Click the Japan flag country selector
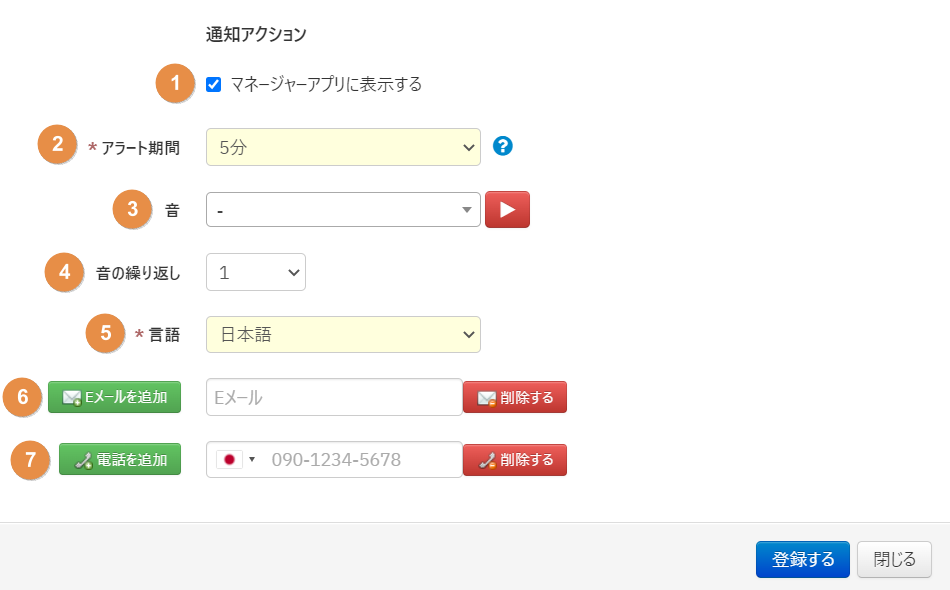Screen dimensions: 950x590 tap(237, 460)
